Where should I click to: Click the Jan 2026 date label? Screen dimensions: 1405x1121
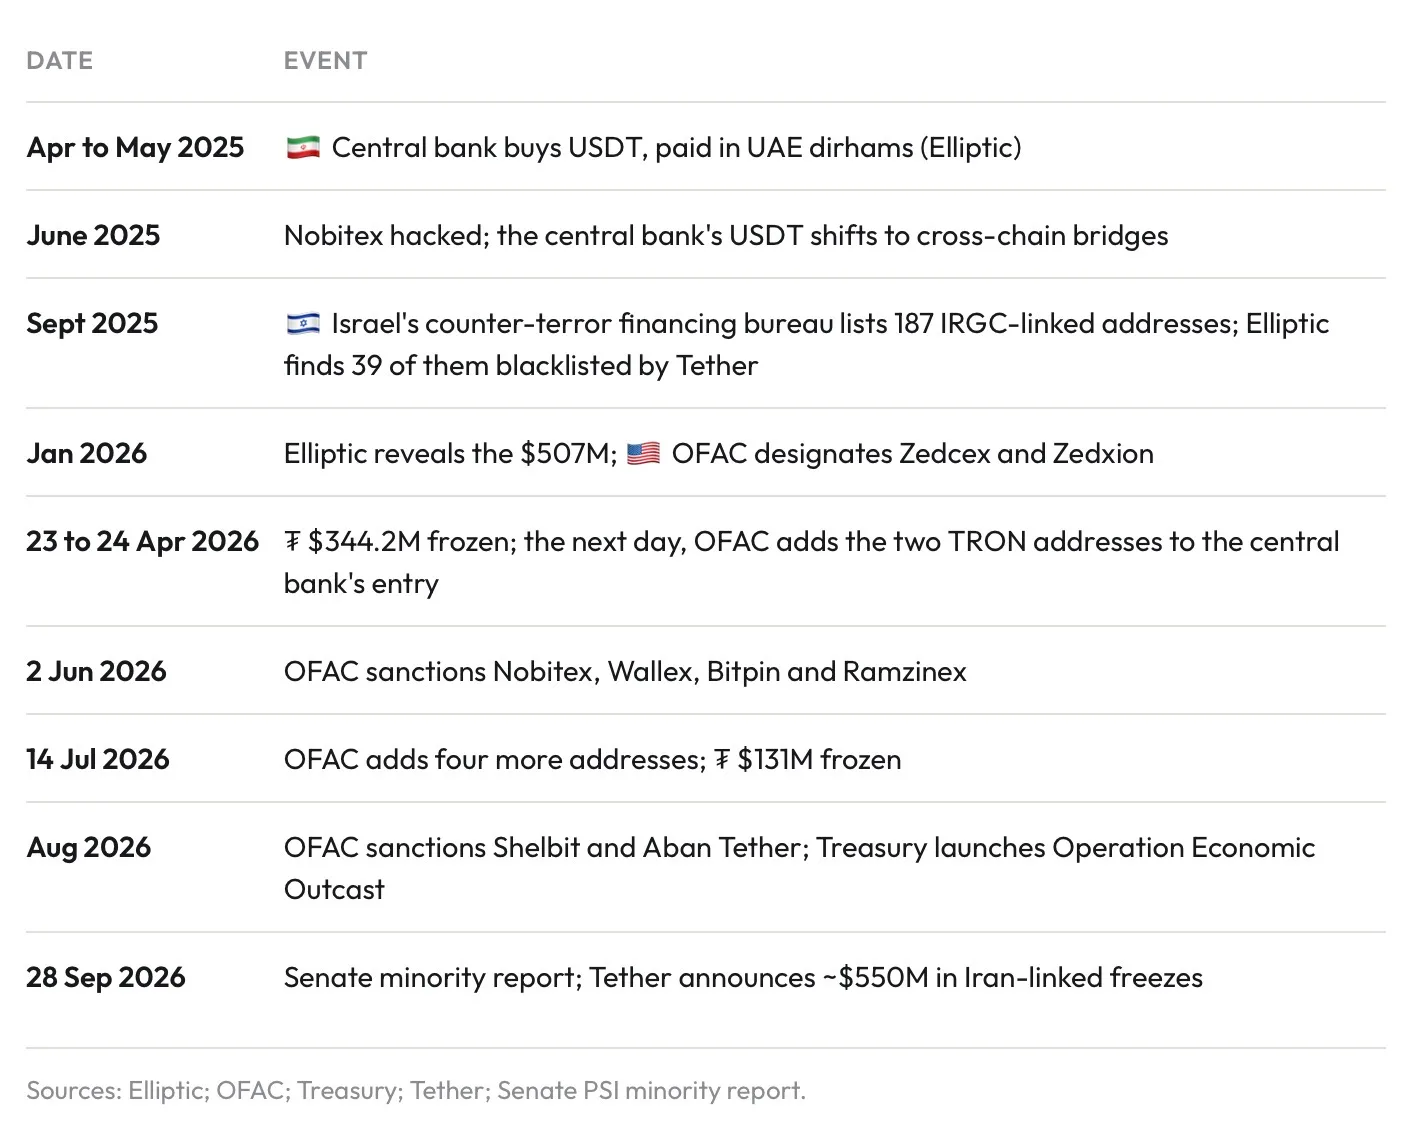pos(86,453)
